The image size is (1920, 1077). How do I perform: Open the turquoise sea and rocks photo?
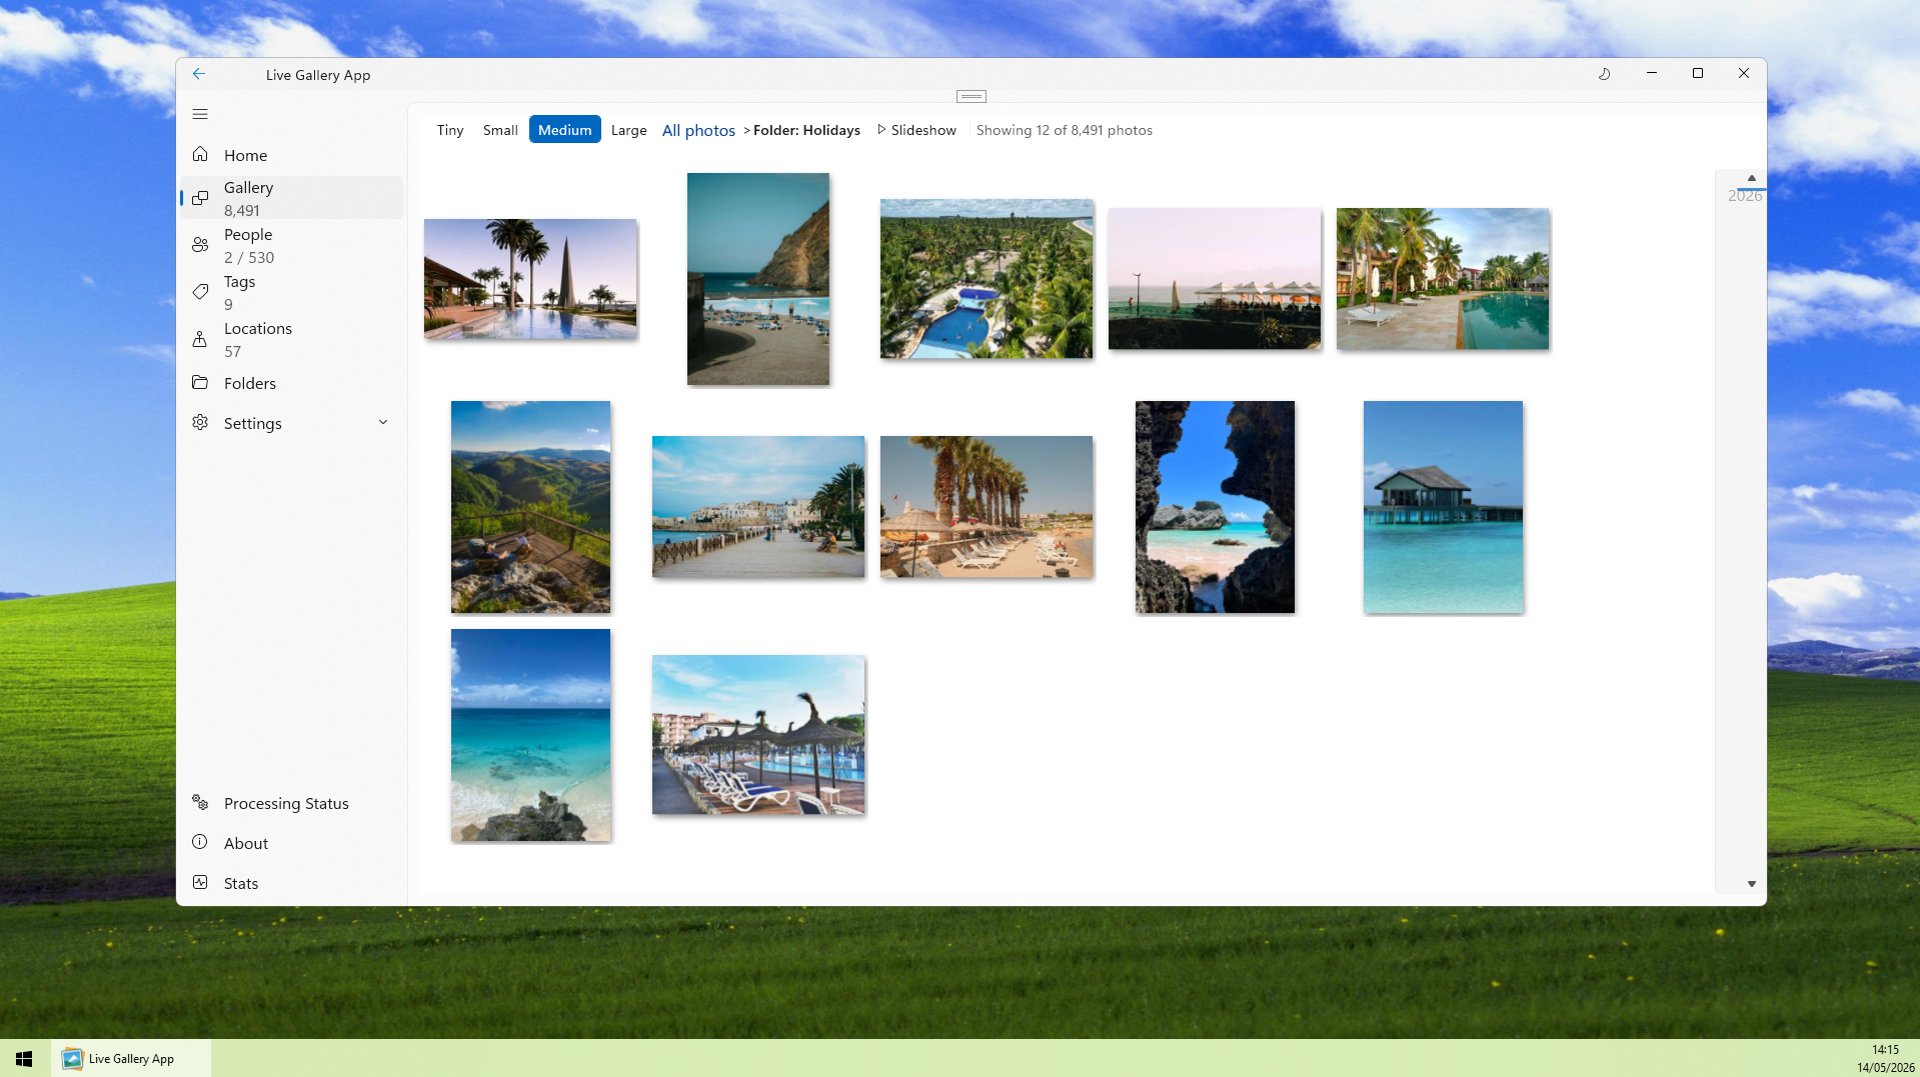pyautogui.click(x=530, y=735)
